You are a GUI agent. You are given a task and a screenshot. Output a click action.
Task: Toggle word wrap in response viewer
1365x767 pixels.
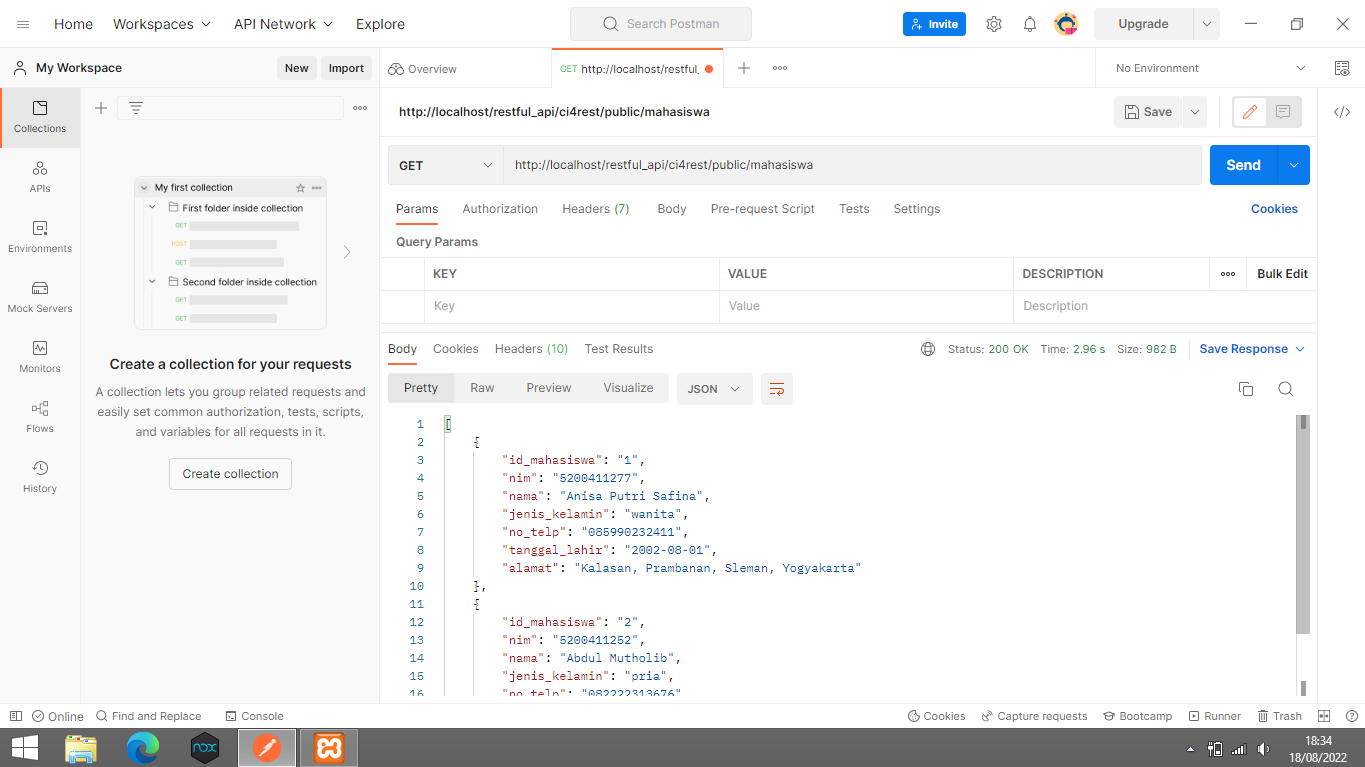[x=777, y=389]
